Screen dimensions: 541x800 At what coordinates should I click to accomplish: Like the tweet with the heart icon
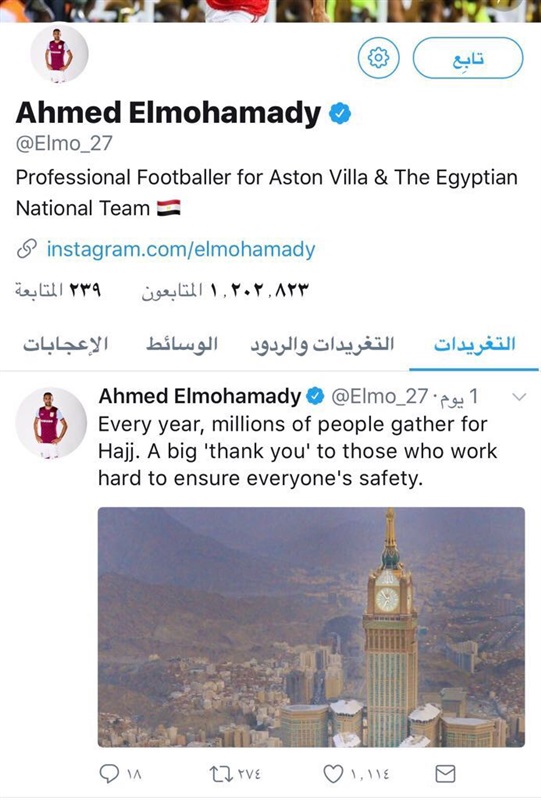click(333, 774)
